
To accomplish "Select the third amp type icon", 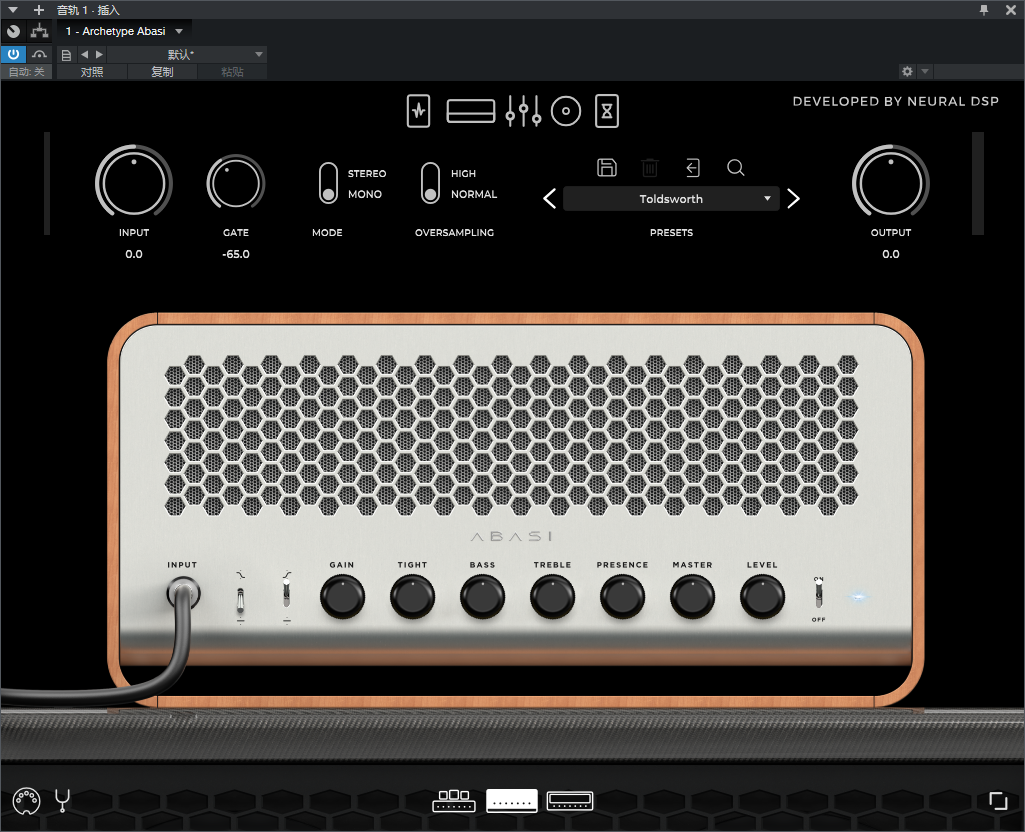I will [570, 801].
